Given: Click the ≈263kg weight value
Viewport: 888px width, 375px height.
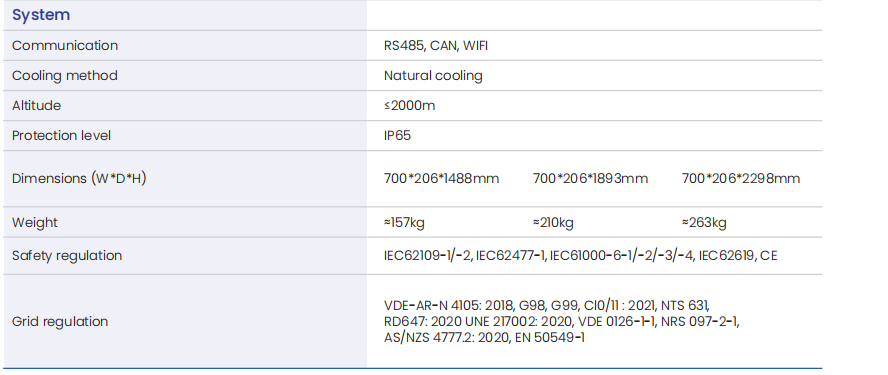Looking at the screenshot, I should [x=704, y=222].
